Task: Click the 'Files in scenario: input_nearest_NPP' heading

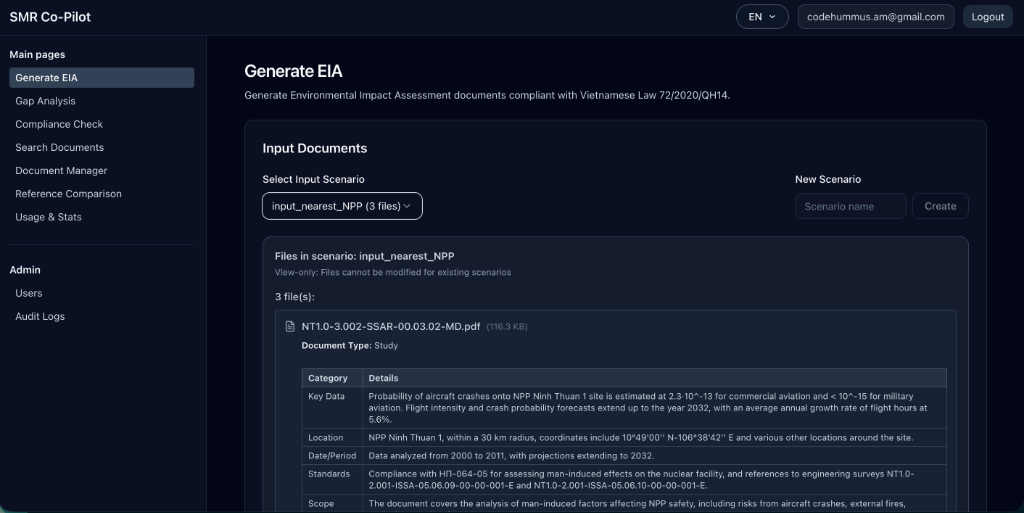Action: tap(364, 256)
